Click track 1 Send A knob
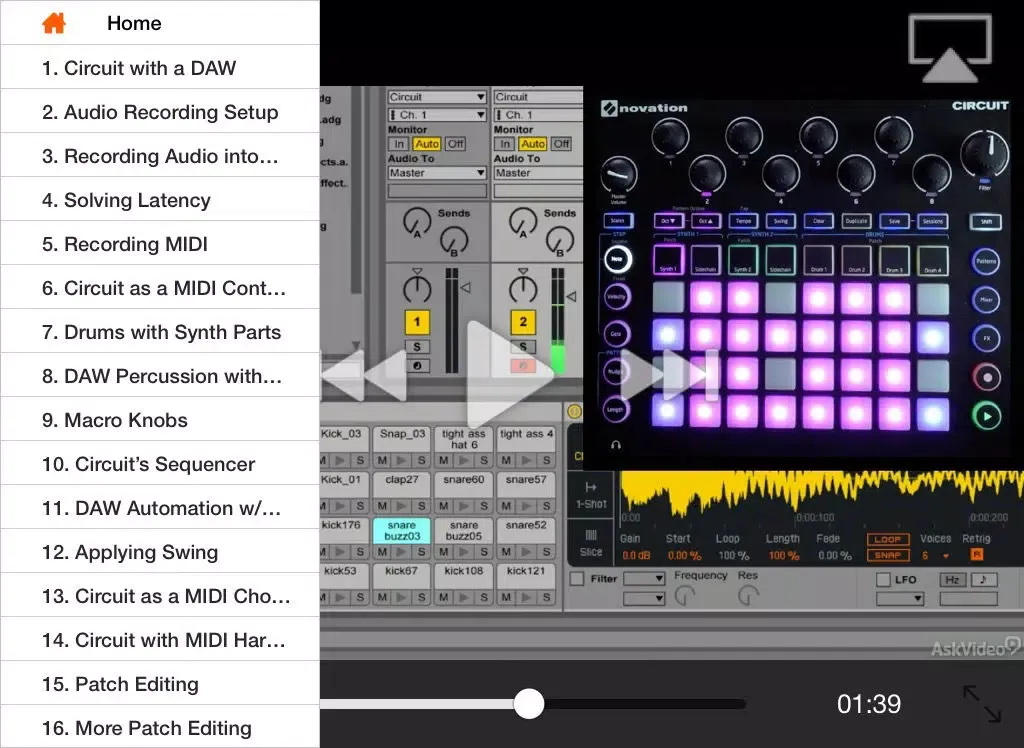Viewport: 1024px width, 748px height. (417, 223)
